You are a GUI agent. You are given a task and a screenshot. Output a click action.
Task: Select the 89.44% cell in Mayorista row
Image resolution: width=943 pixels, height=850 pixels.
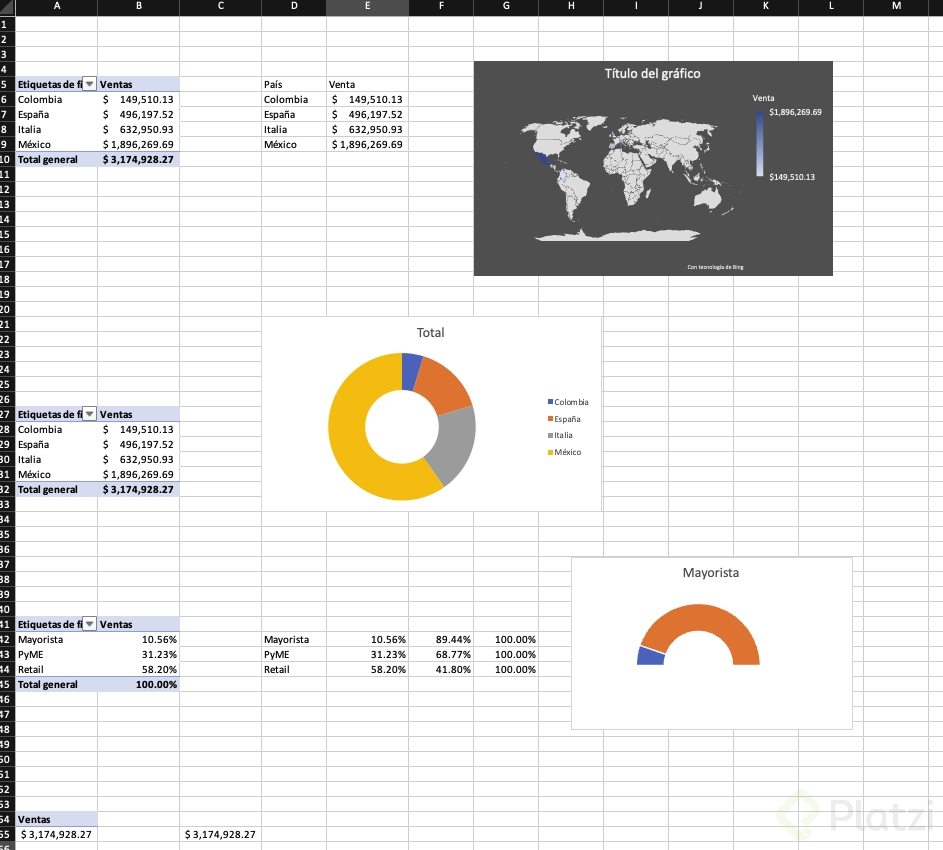(x=441, y=639)
